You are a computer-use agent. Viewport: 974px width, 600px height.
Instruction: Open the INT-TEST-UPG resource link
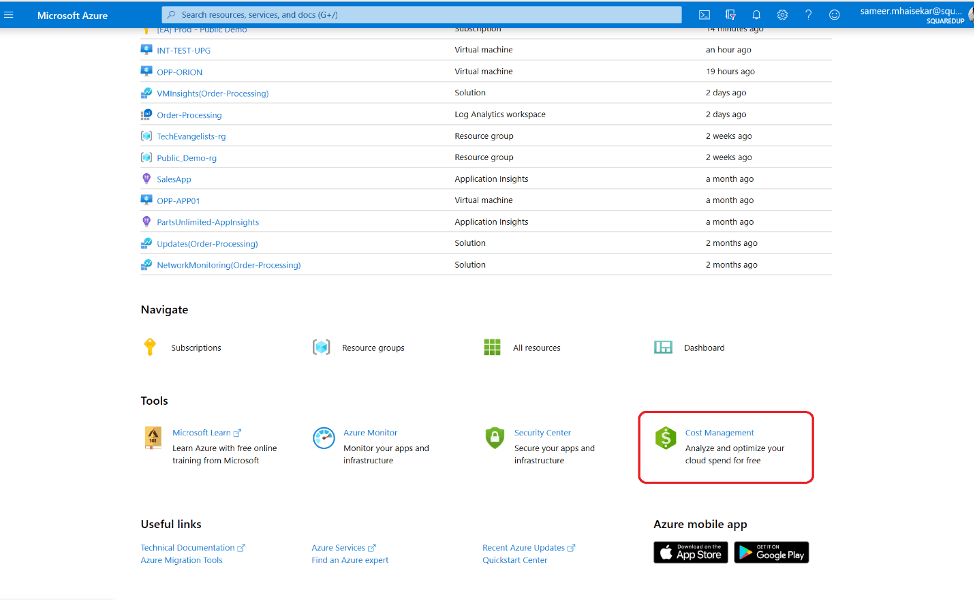pos(183,50)
